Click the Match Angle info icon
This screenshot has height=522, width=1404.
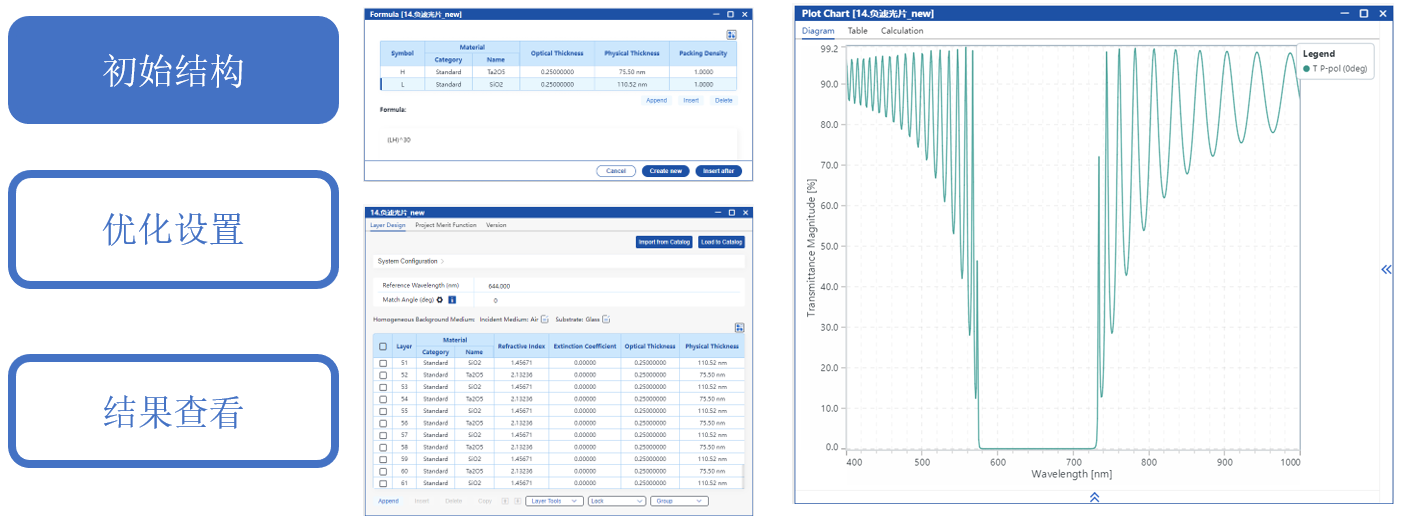click(452, 300)
